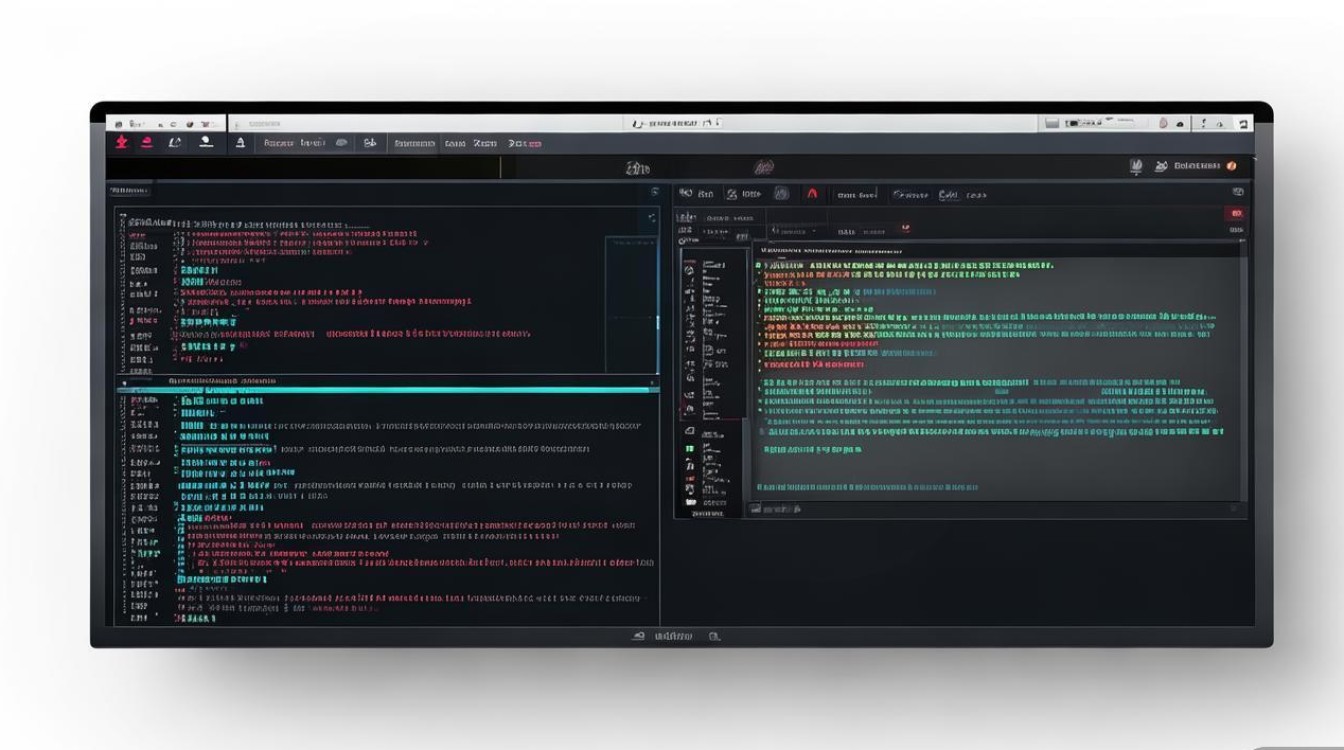Click the pink star icon in the top toolbar
This screenshot has height=750, width=1344.
point(120,142)
